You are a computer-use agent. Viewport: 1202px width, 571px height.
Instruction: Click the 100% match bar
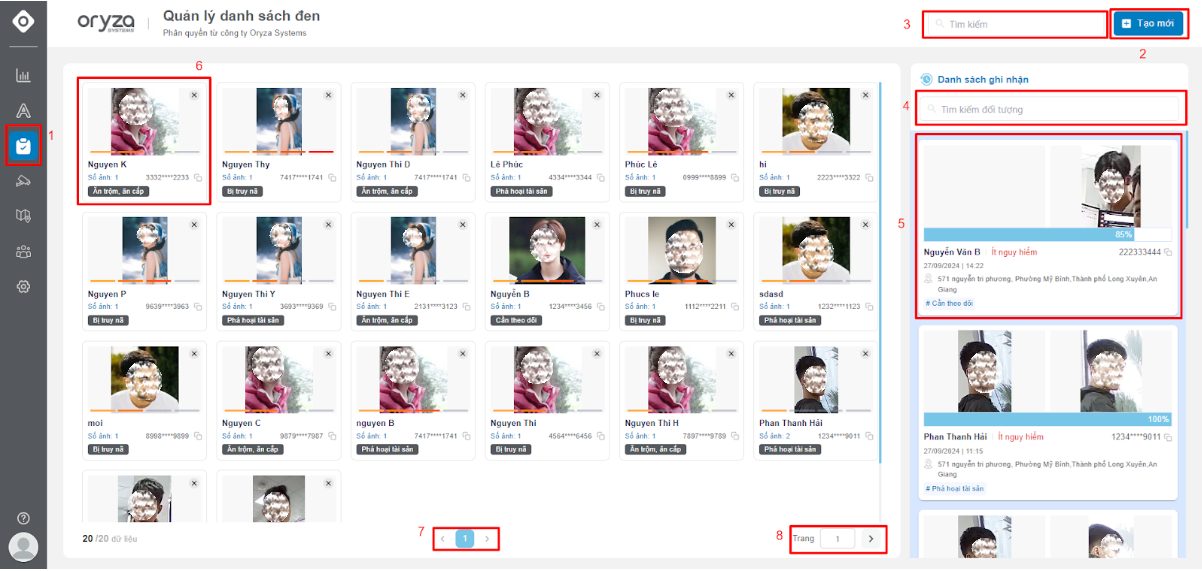coord(1048,419)
